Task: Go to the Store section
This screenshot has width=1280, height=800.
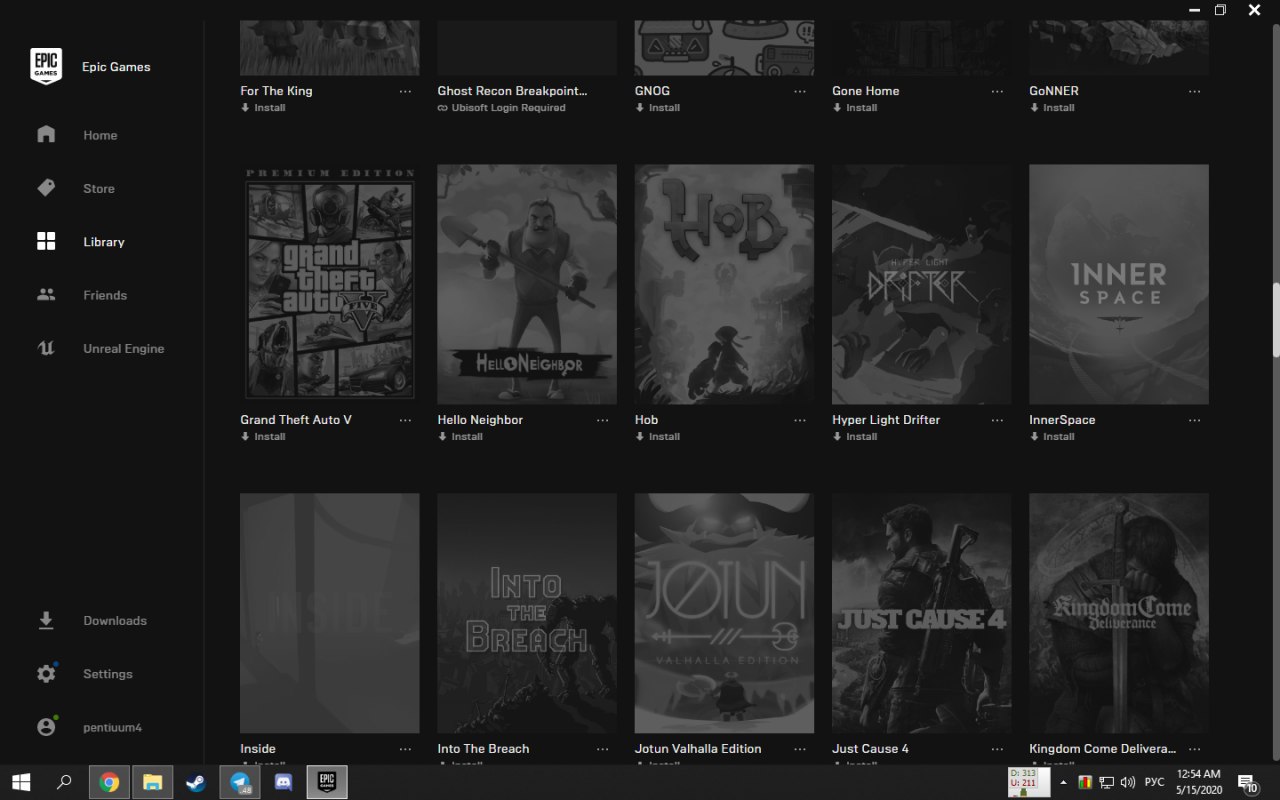Action: tap(99, 188)
